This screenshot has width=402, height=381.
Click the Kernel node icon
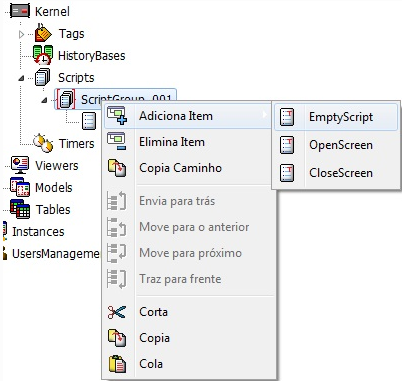pyautogui.click(x=20, y=11)
